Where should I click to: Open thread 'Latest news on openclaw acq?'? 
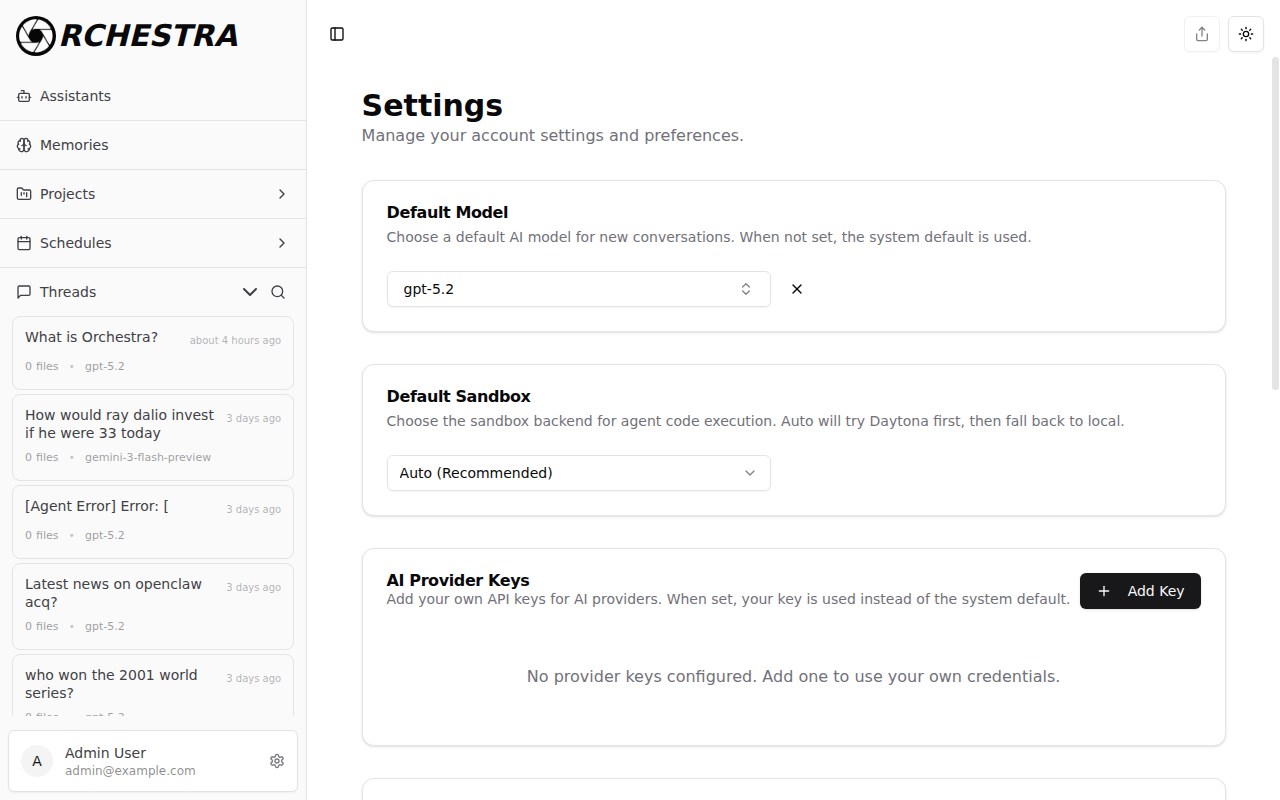click(x=153, y=606)
